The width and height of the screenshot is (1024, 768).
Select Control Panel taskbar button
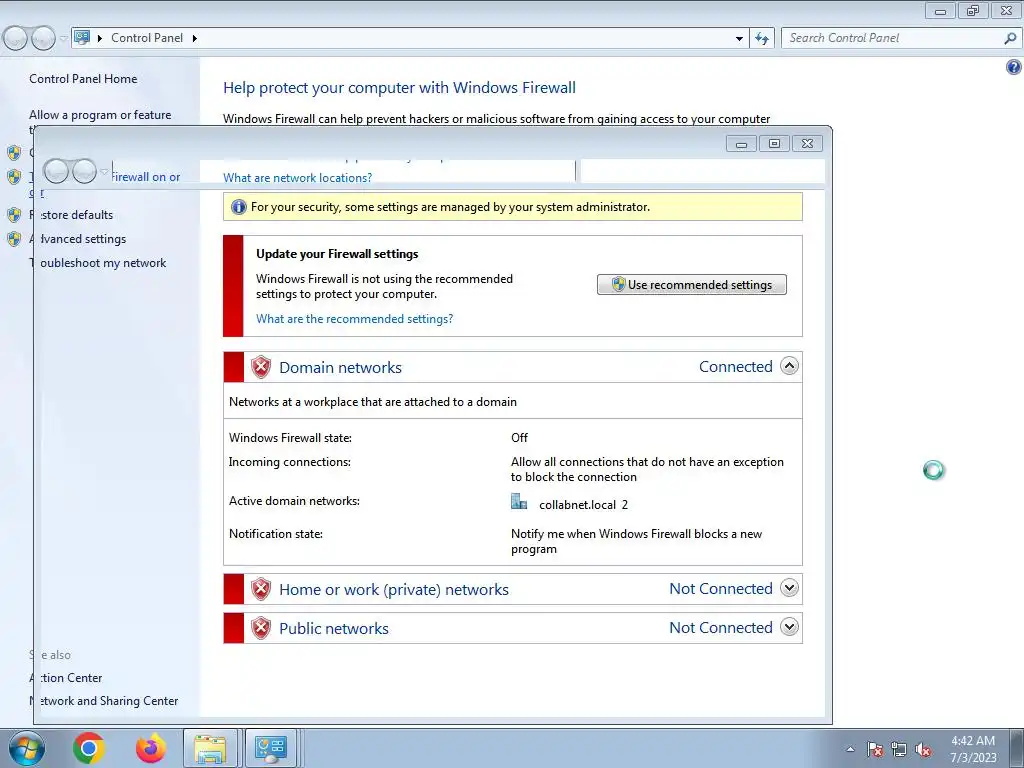(271, 748)
